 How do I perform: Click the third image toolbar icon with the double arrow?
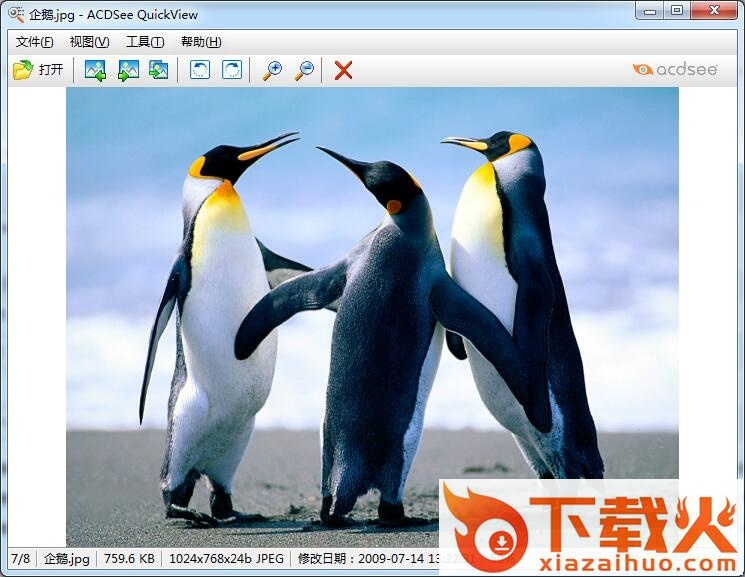tap(159, 70)
